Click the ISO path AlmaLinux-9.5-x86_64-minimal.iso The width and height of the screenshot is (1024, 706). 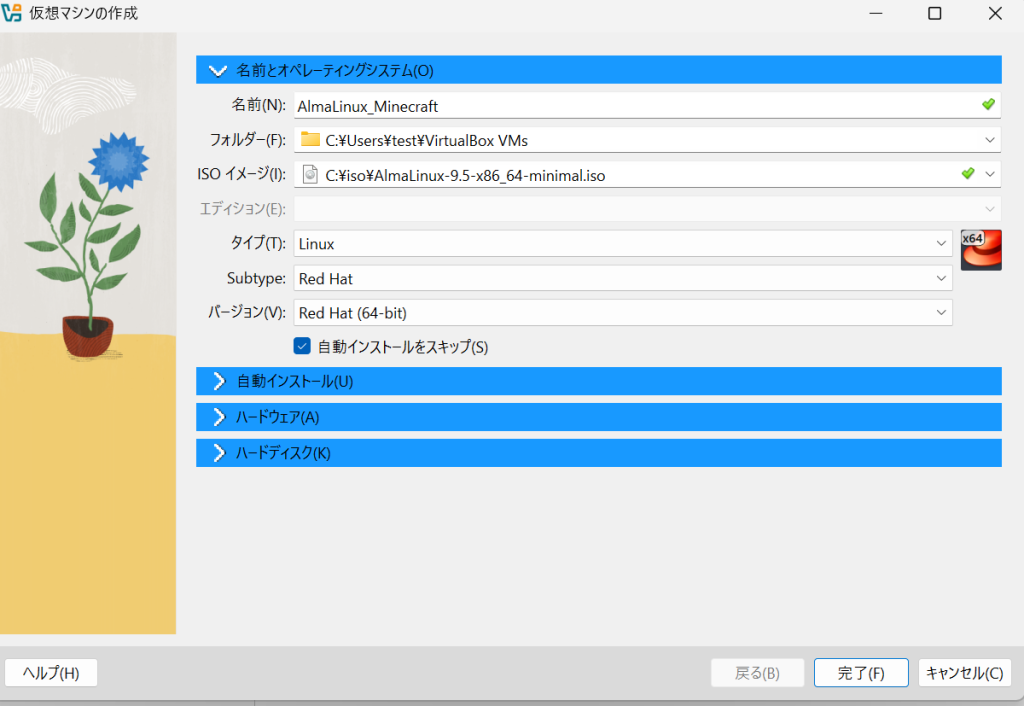point(465,176)
